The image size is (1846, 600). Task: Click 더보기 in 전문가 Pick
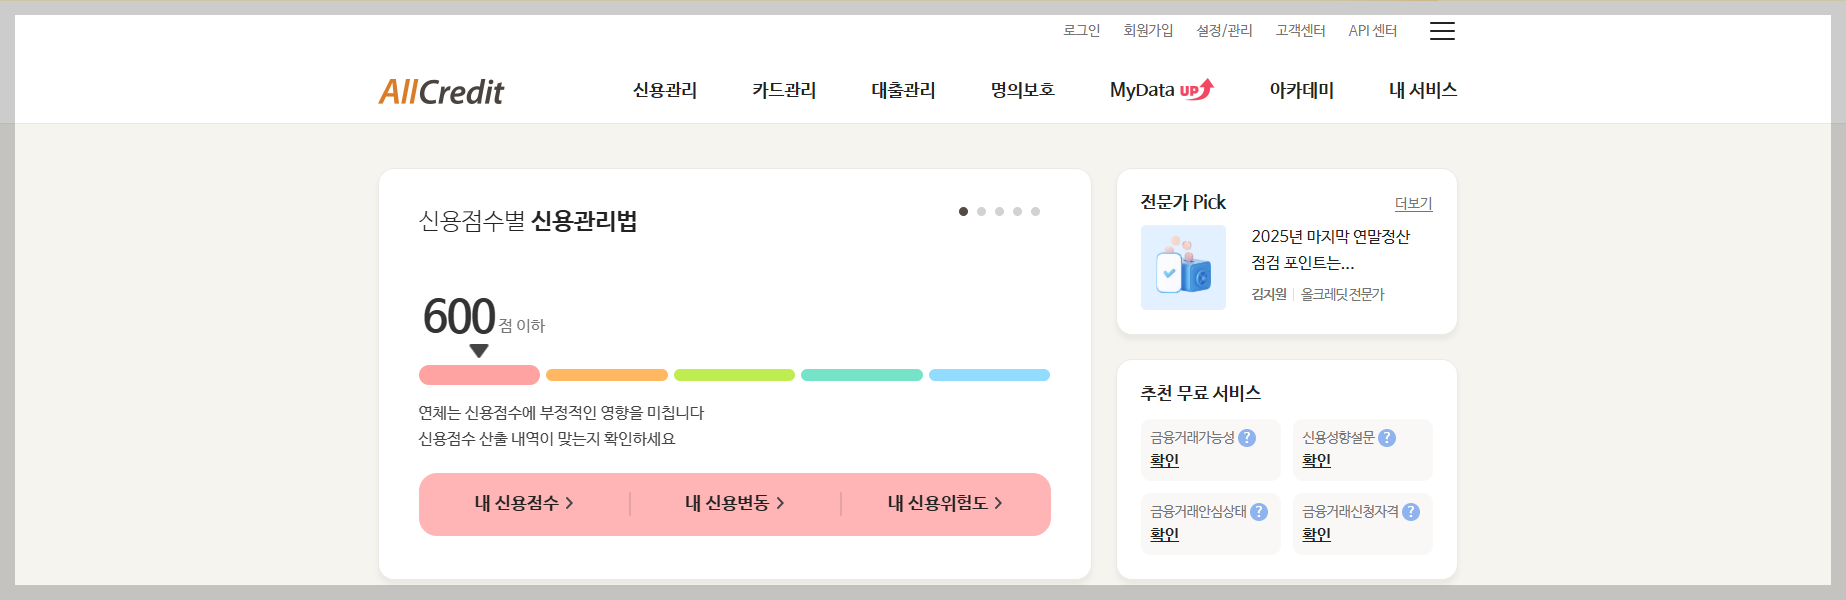(1413, 203)
